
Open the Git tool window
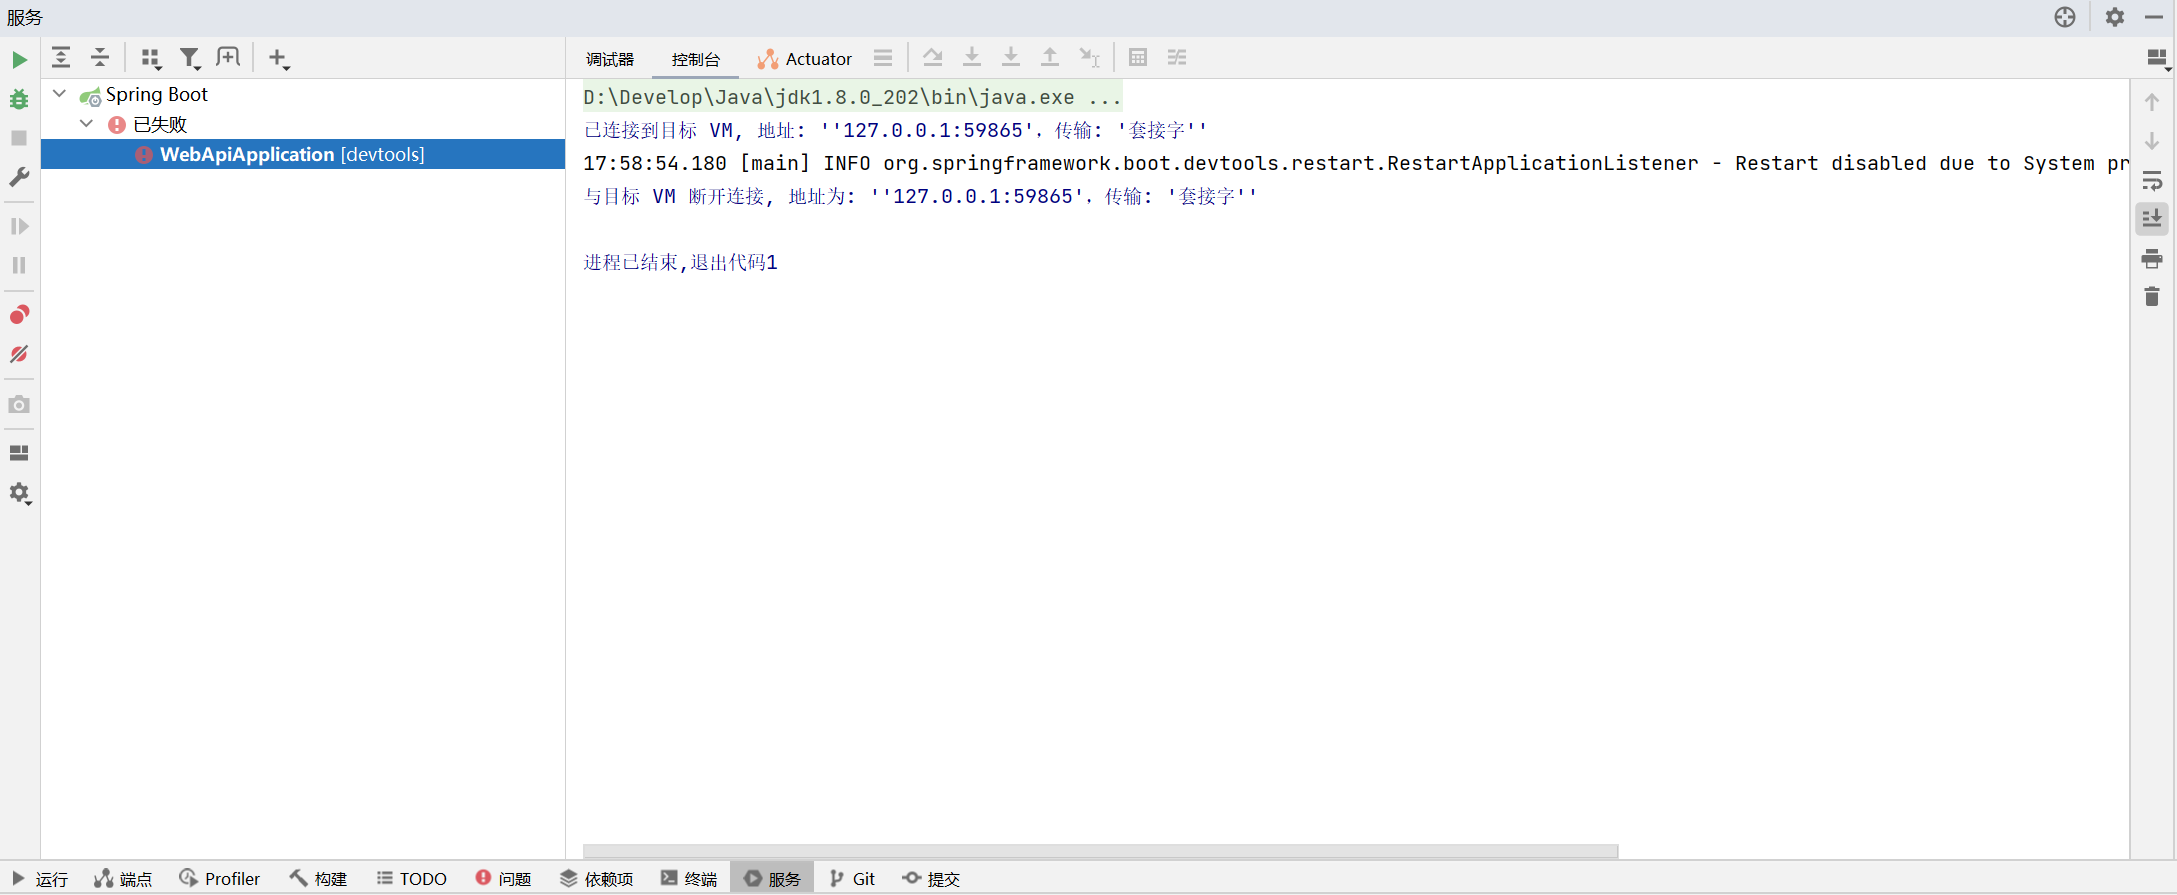click(x=852, y=878)
